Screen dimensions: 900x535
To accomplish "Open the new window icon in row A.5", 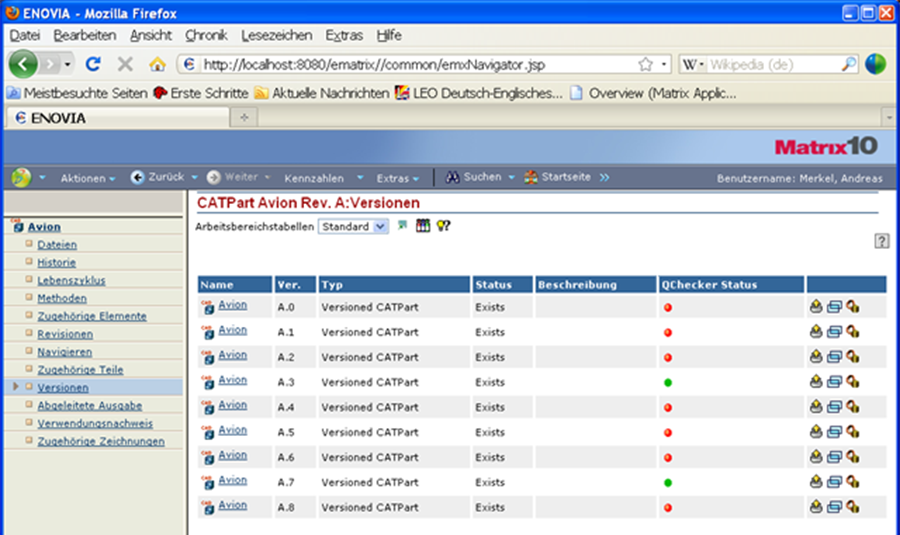I will coord(834,432).
